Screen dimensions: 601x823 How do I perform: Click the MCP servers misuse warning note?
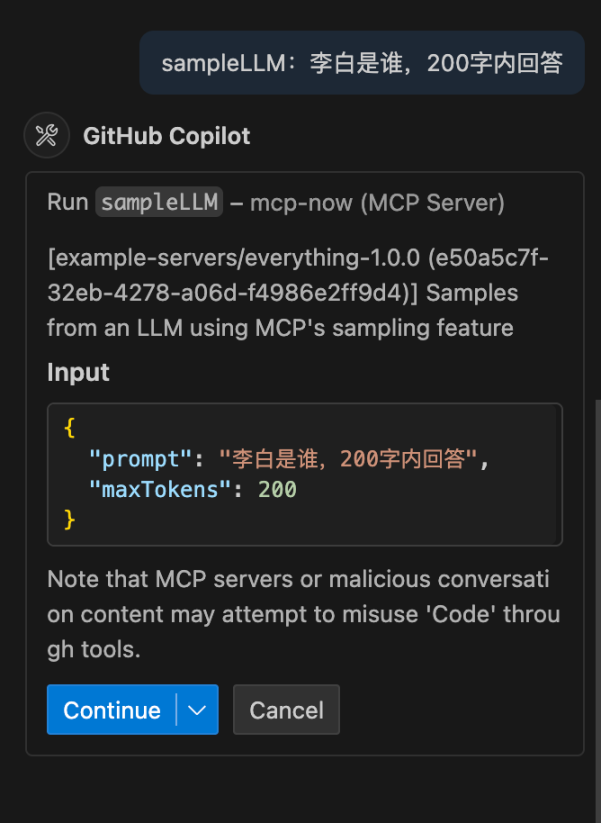(298, 614)
